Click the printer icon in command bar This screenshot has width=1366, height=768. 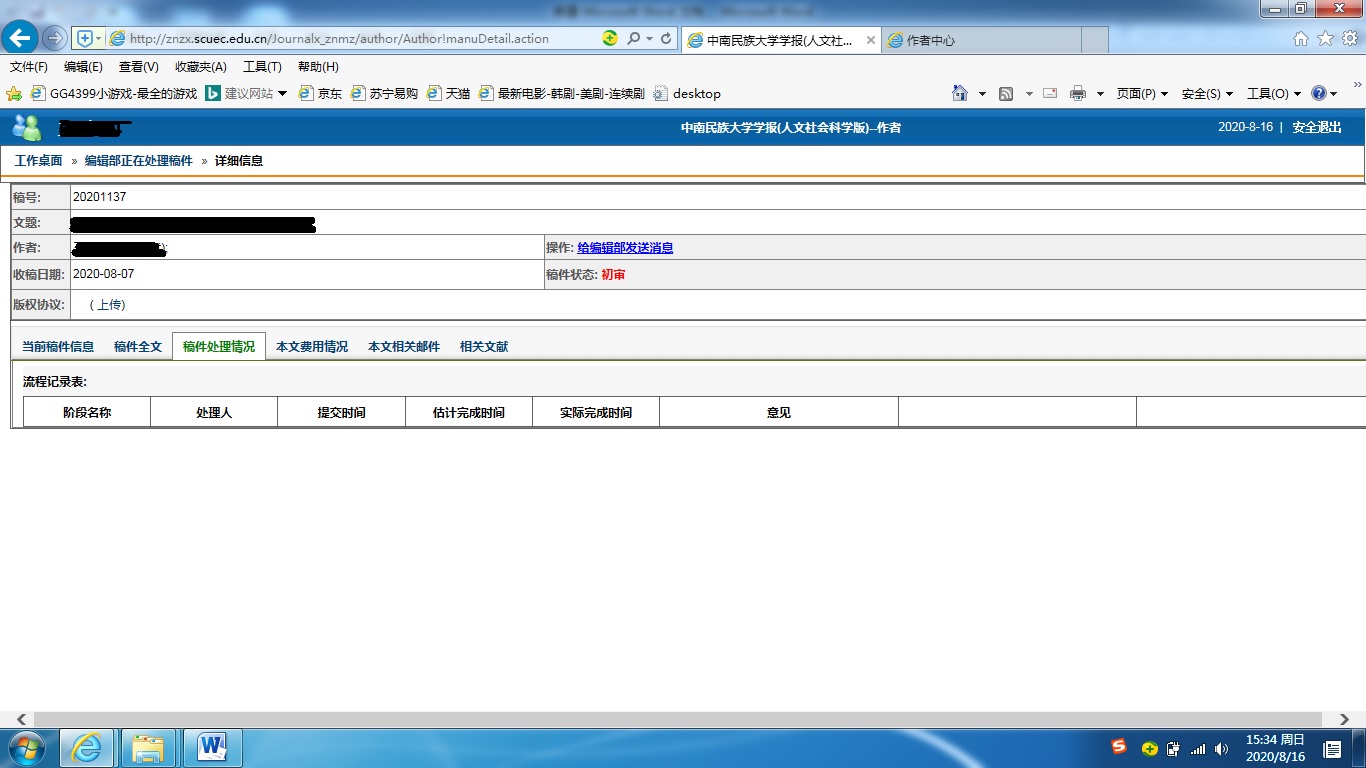tap(1077, 93)
